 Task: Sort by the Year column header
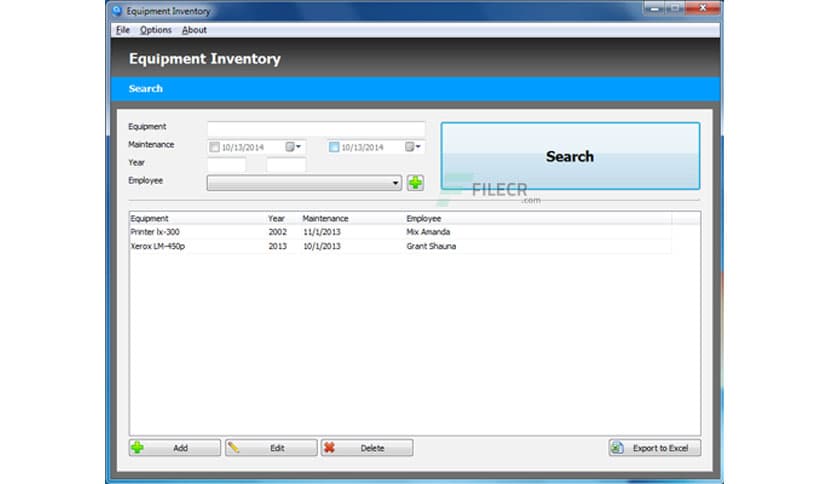(x=284, y=219)
